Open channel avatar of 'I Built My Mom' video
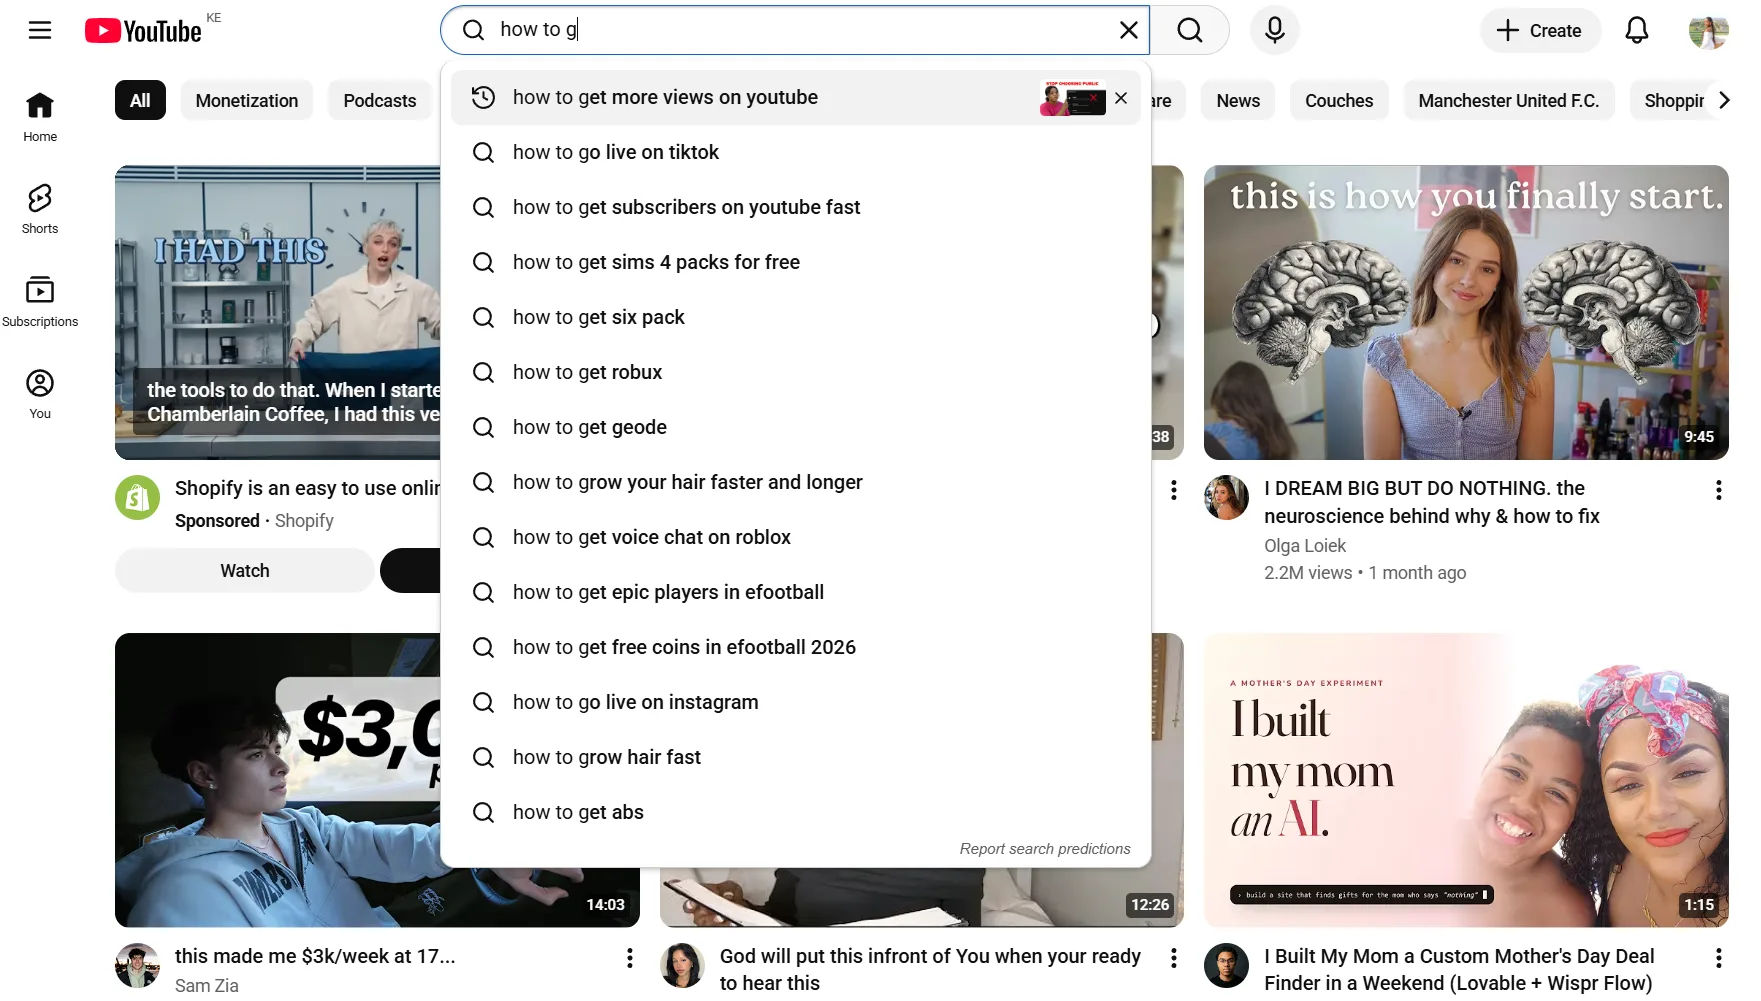The height and width of the screenshot is (1001, 1761). click(x=1226, y=966)
